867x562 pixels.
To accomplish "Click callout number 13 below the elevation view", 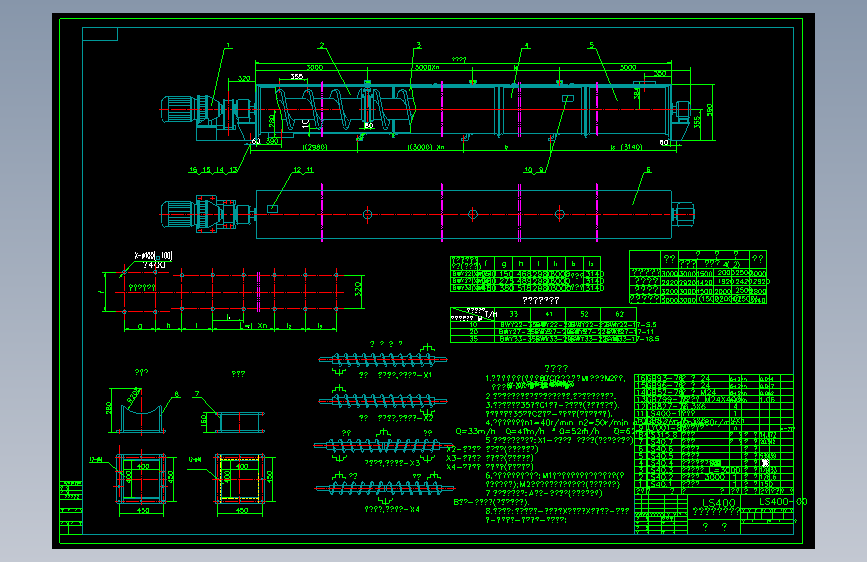I will point(233,170).
